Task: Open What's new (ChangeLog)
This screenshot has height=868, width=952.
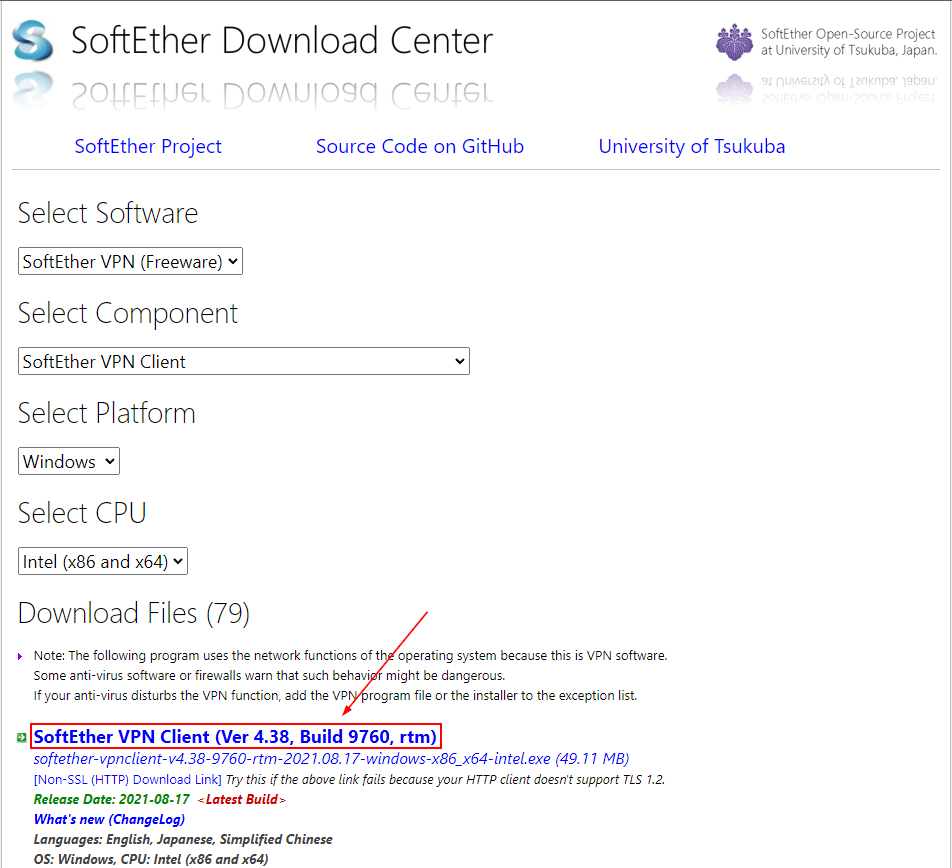Action: 109,819
